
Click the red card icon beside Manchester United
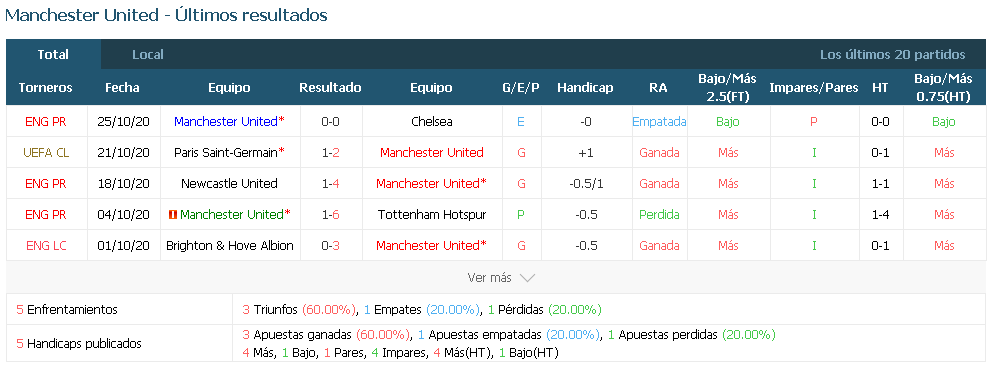pos(172,215)
